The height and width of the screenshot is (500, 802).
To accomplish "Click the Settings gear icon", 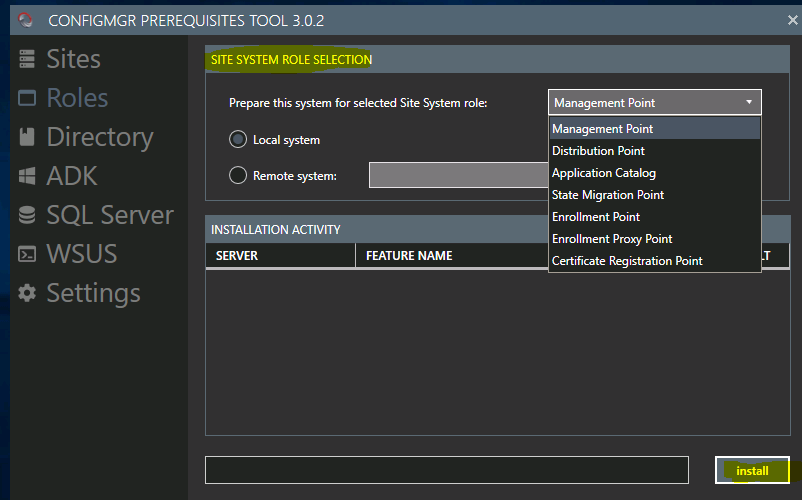I will point(27,293).
